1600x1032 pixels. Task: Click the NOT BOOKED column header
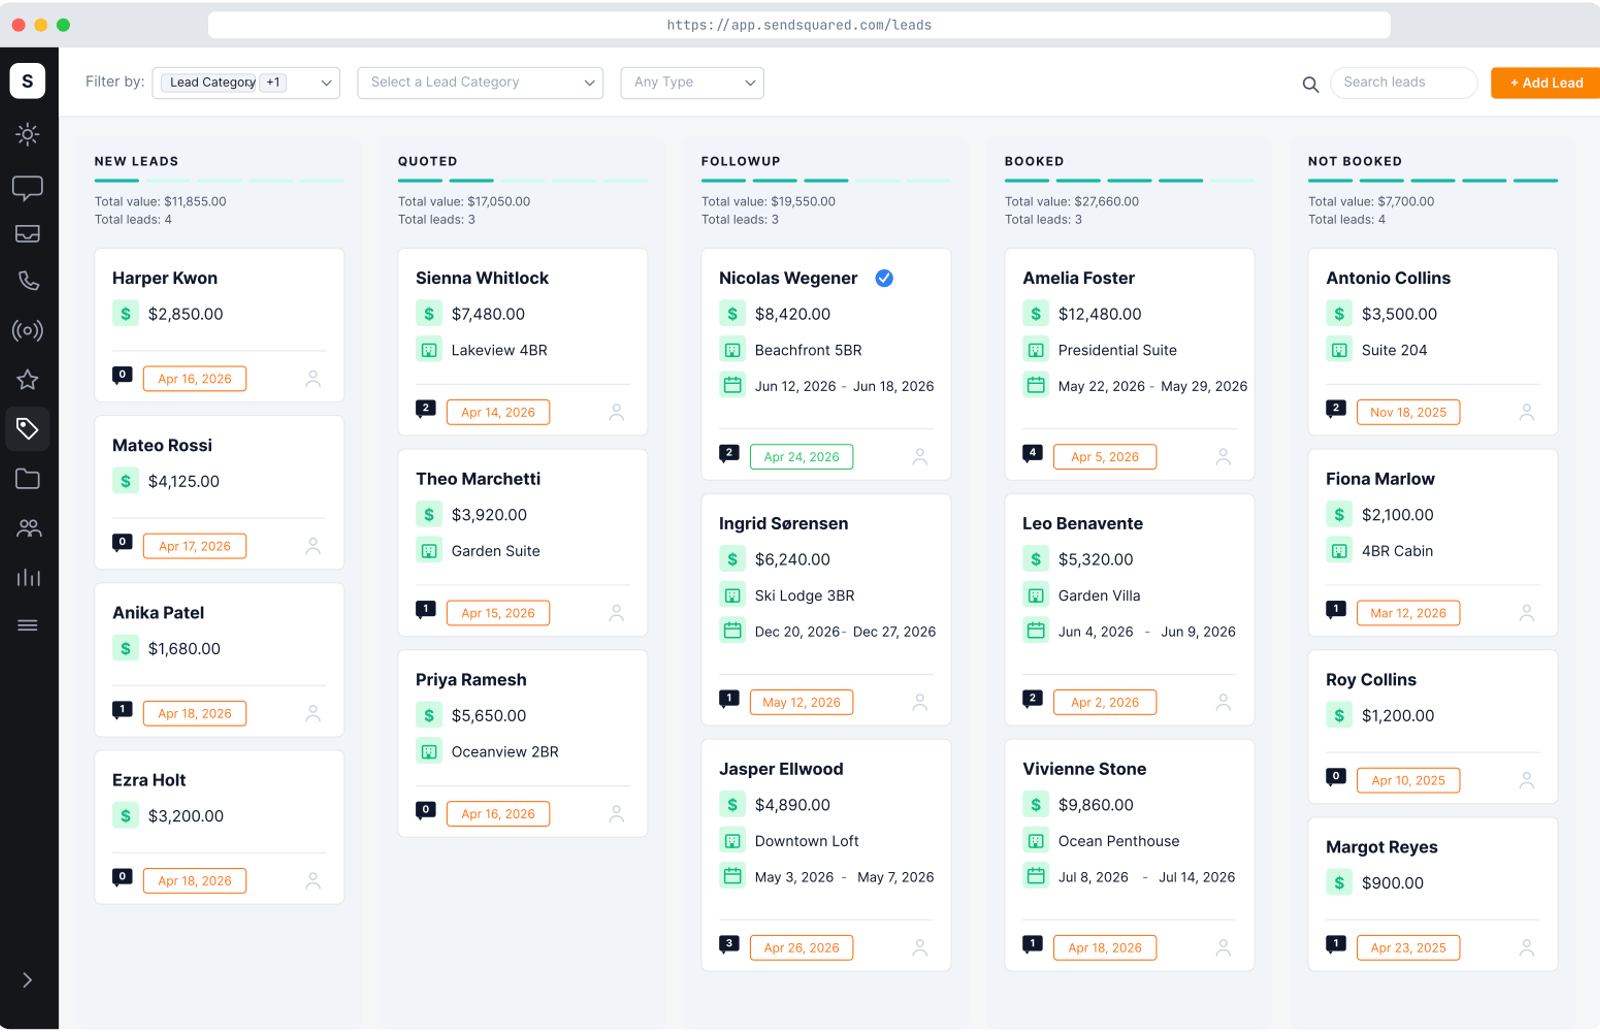click(x=1355, y=161)
